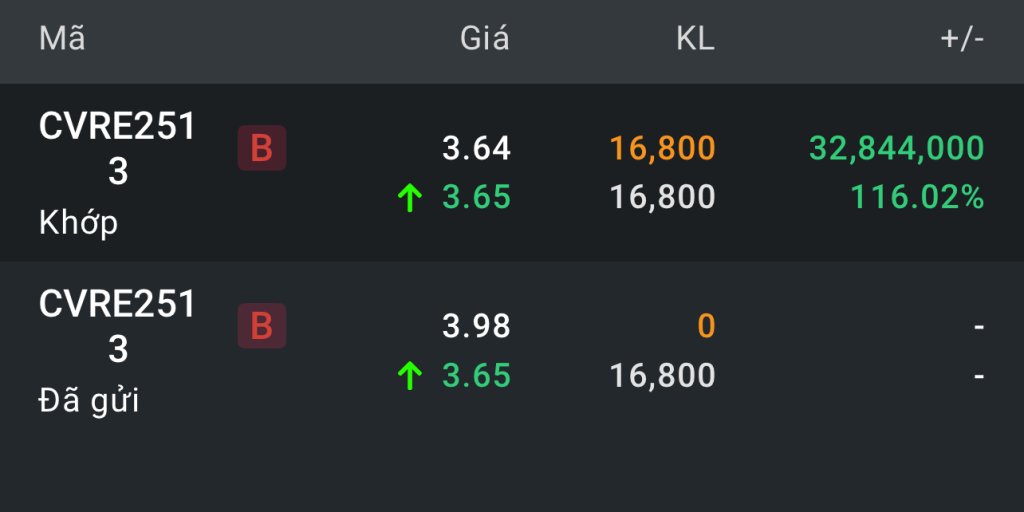Click the orange 16,800 matched volume
The image size is (1024, 512).
(663, 149)
